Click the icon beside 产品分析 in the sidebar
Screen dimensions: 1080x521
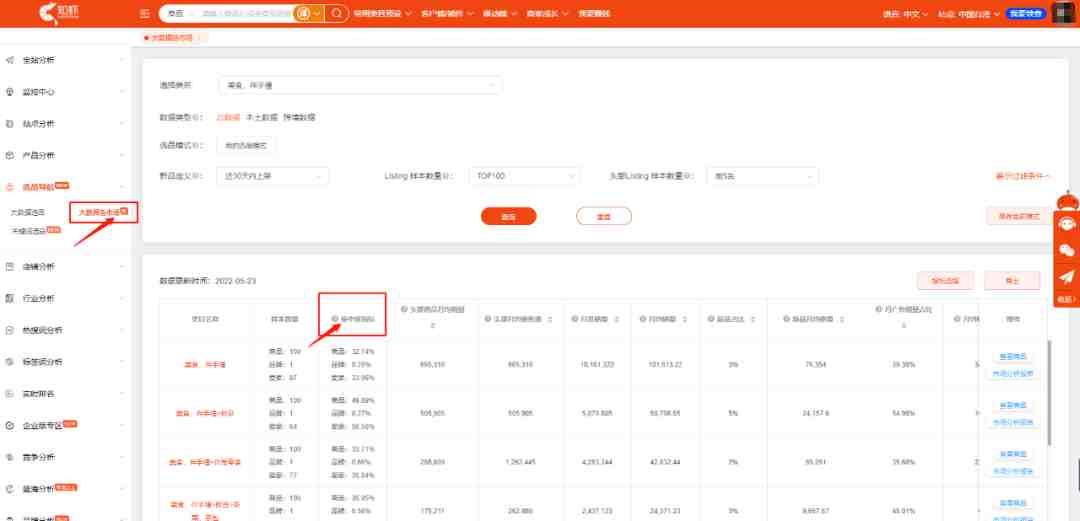10,155
